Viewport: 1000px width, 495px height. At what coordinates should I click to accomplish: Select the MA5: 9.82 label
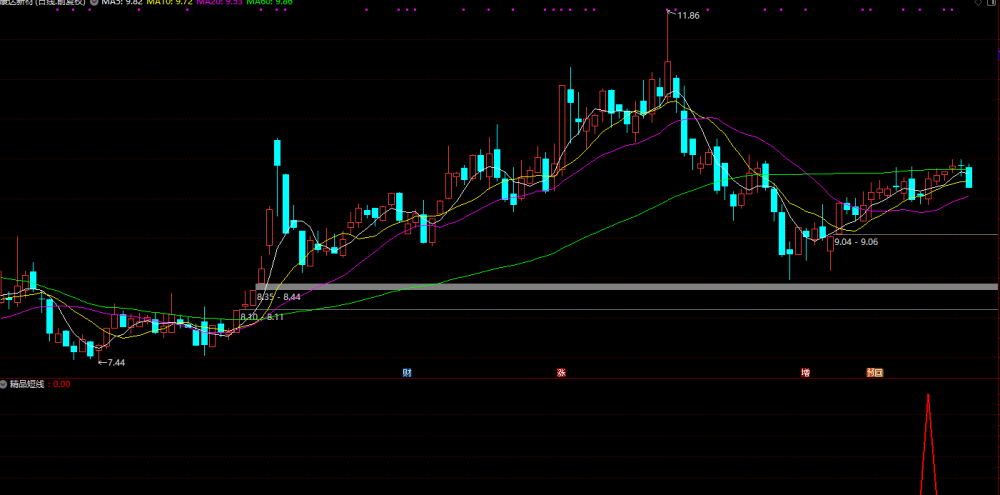(x=122, y=3)
